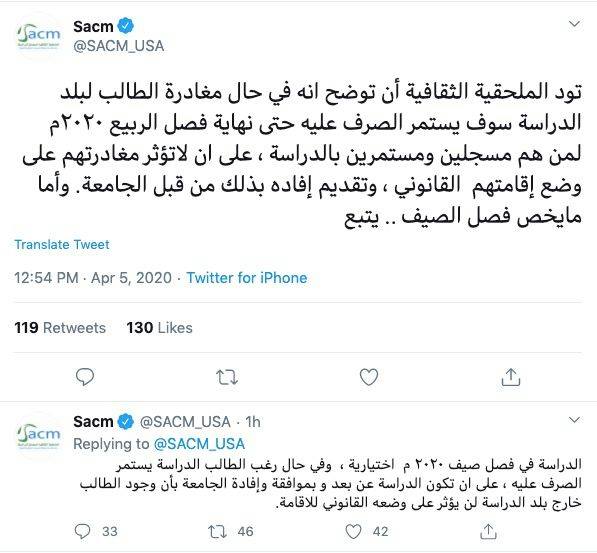Click the Translate Tweet link
Screen dimensions: 597x553
tap(62, 244)
